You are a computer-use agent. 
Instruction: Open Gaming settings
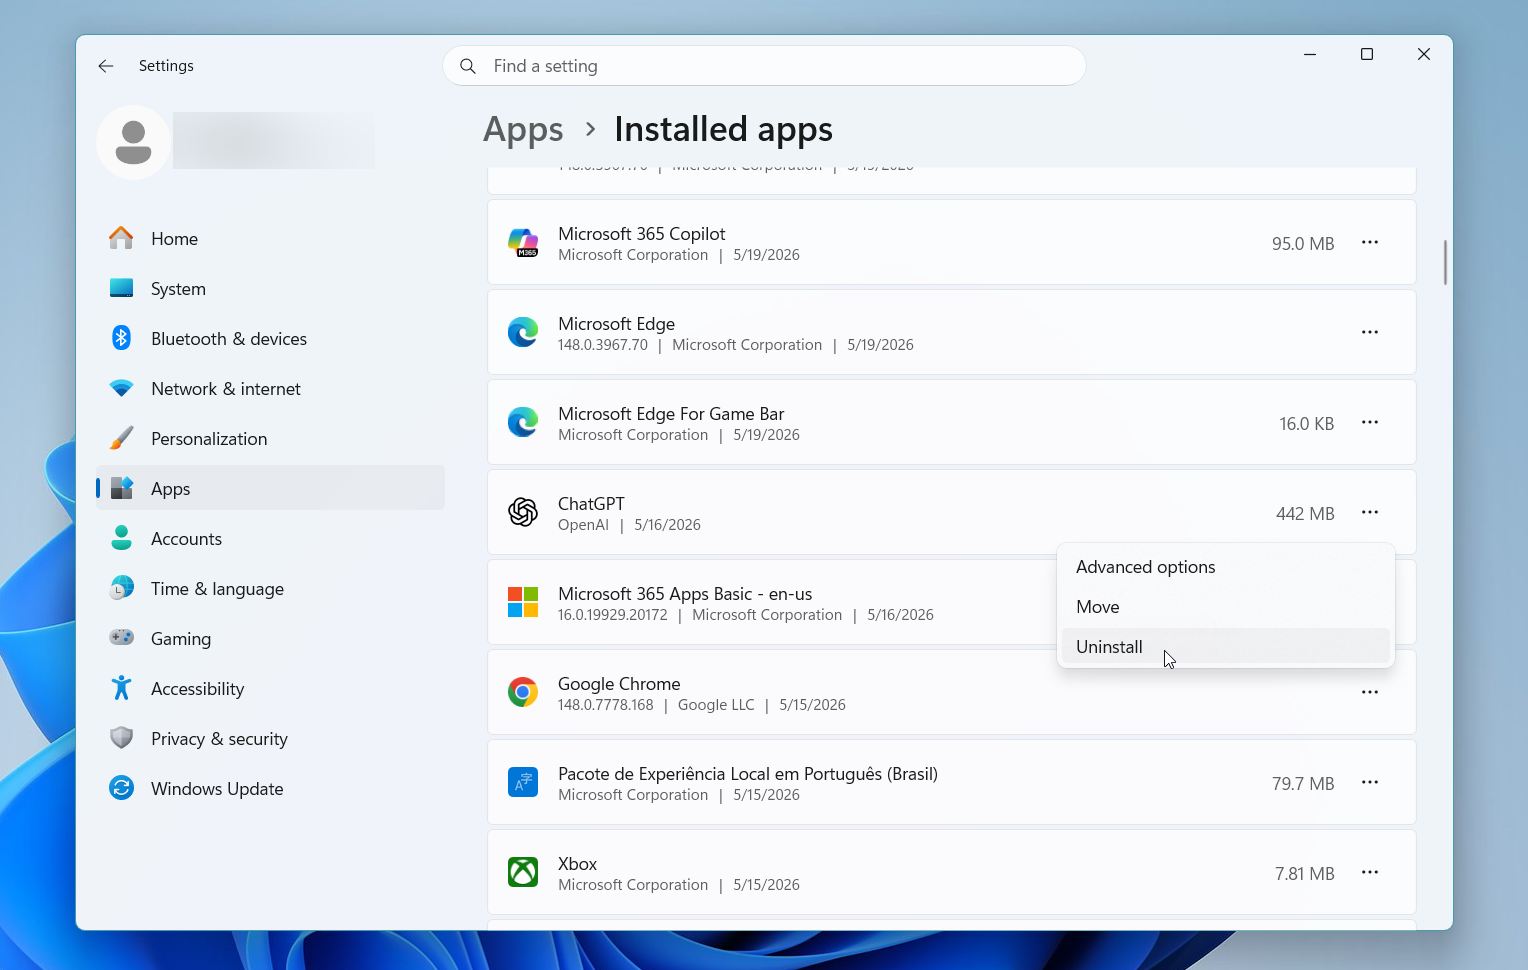pos(270,638)
